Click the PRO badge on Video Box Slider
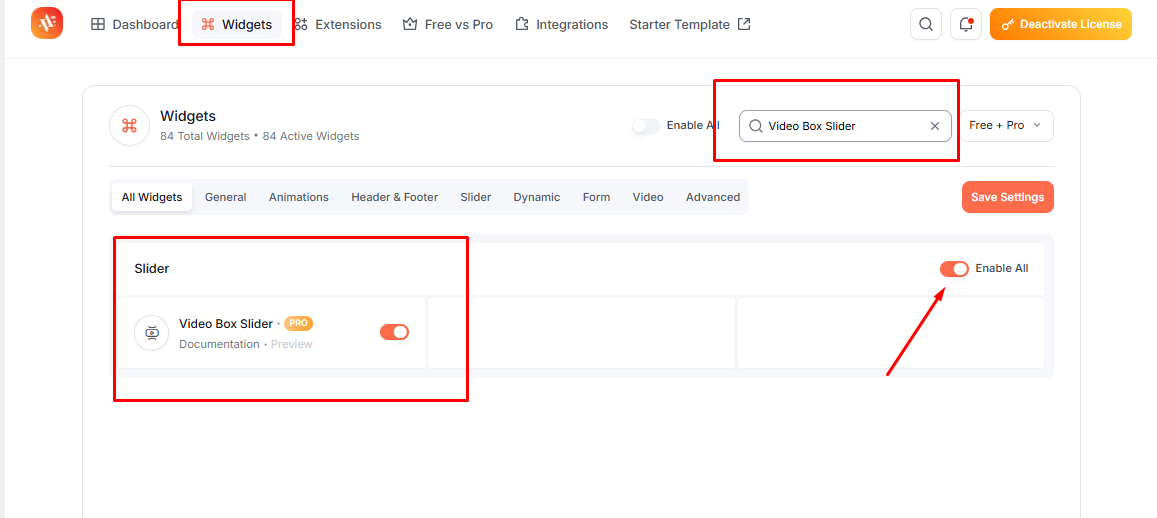Screen dimensions: 1157x518 pyautogui.click(x=299, y=323)
